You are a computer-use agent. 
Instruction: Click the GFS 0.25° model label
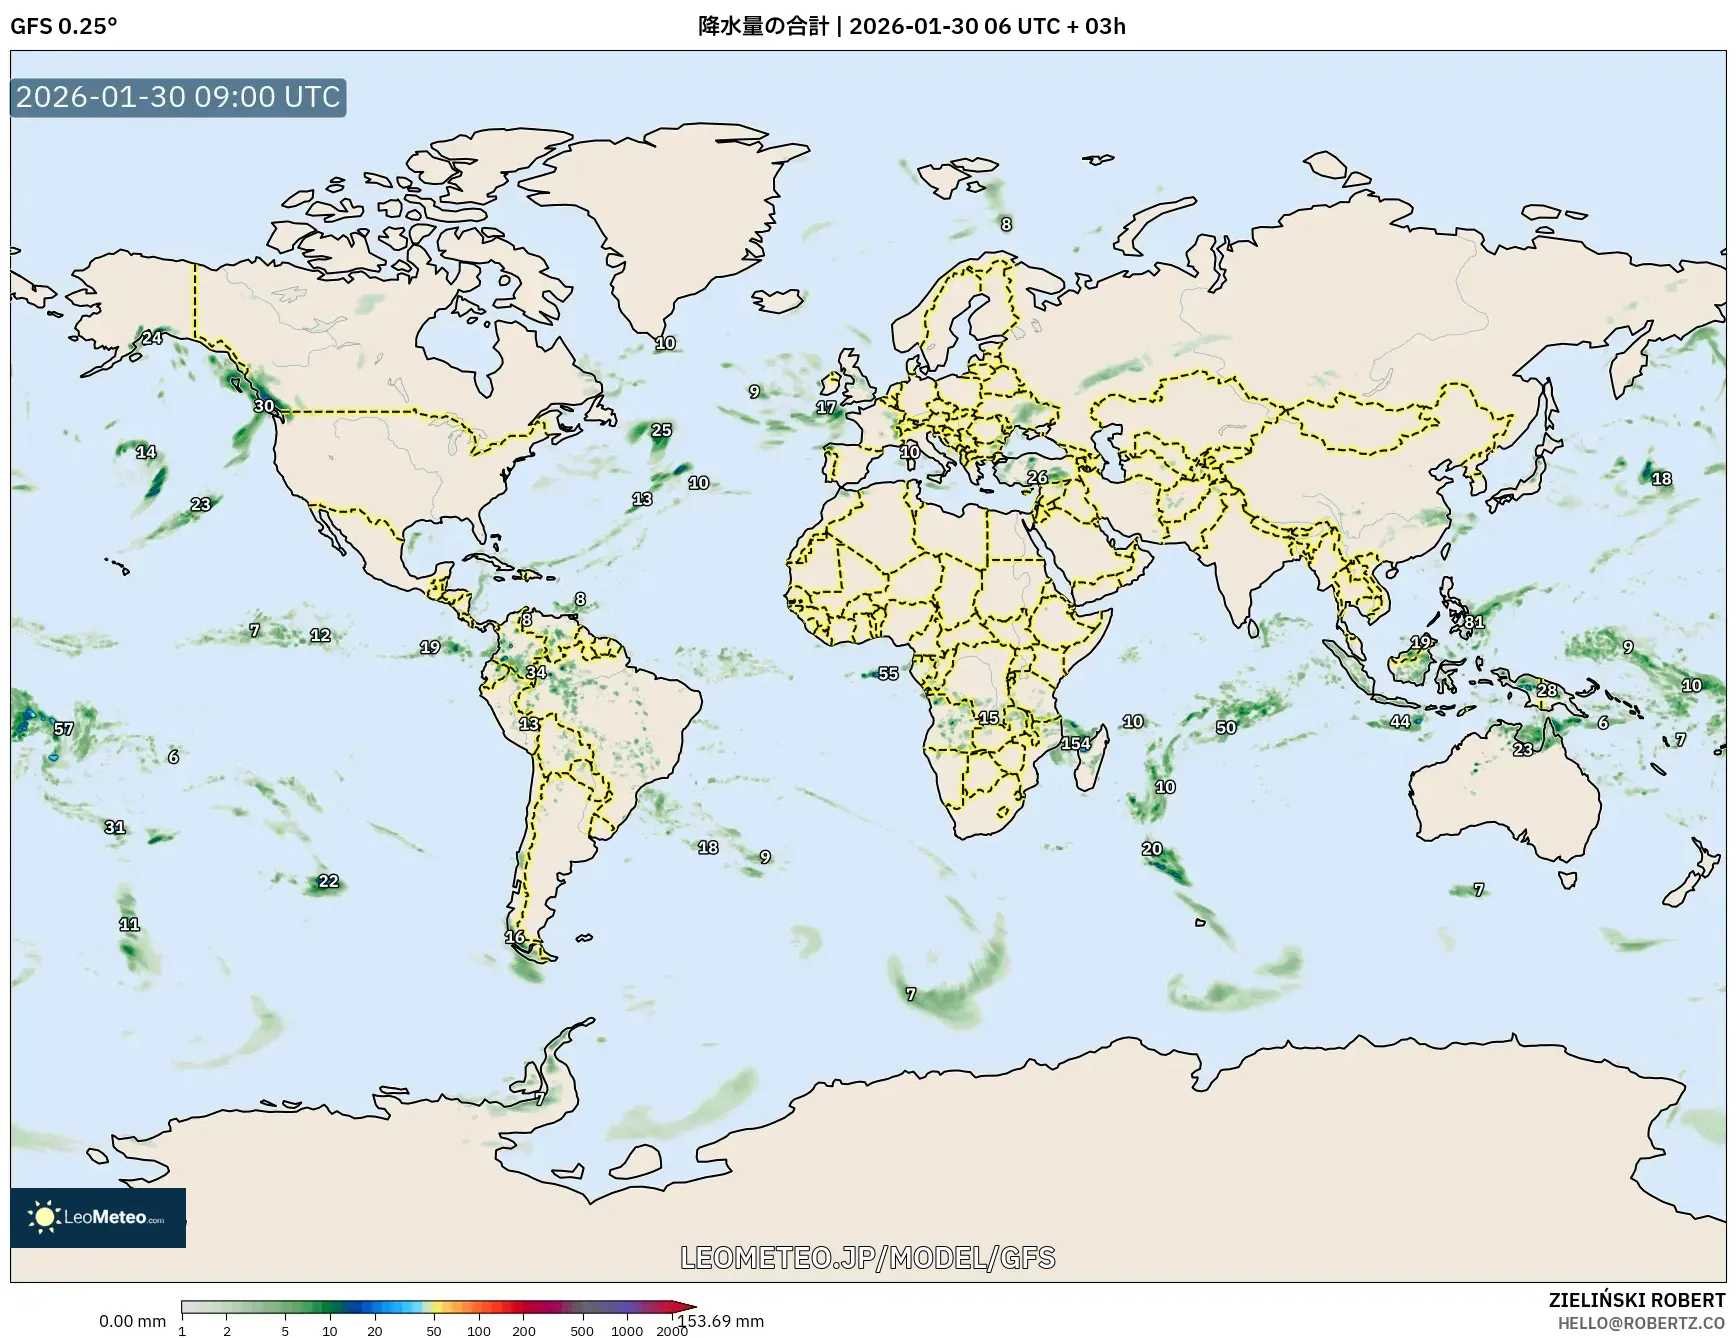[x=63, y=26]
